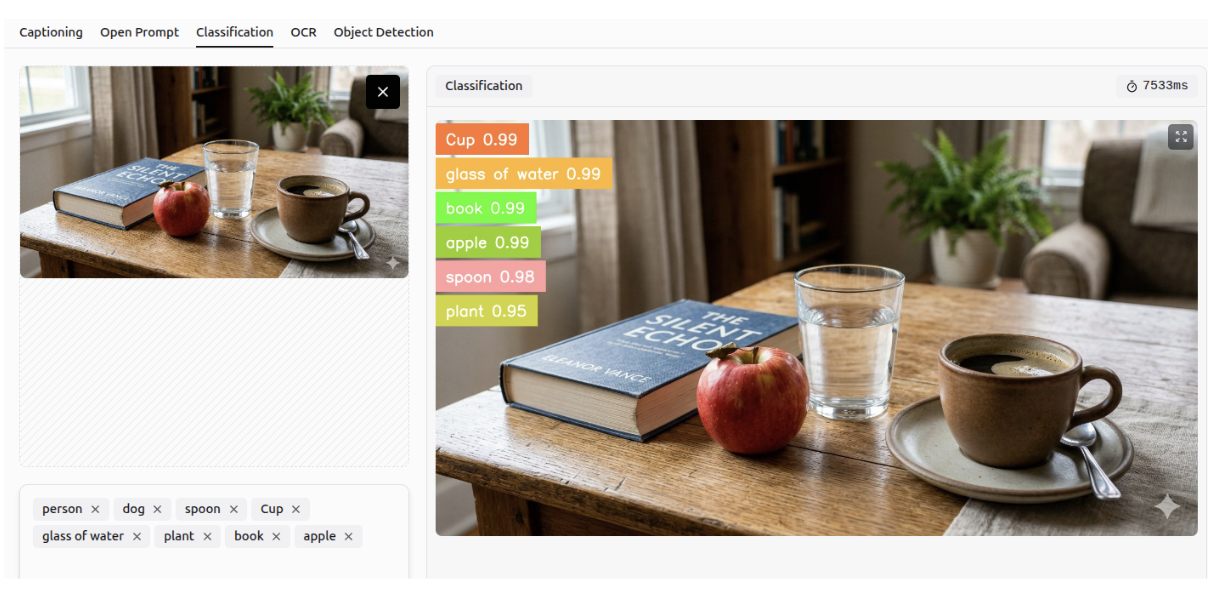Screen dimensions: 1218x594
Task: Click the uploaded image thumbnail
Action: 214,172
